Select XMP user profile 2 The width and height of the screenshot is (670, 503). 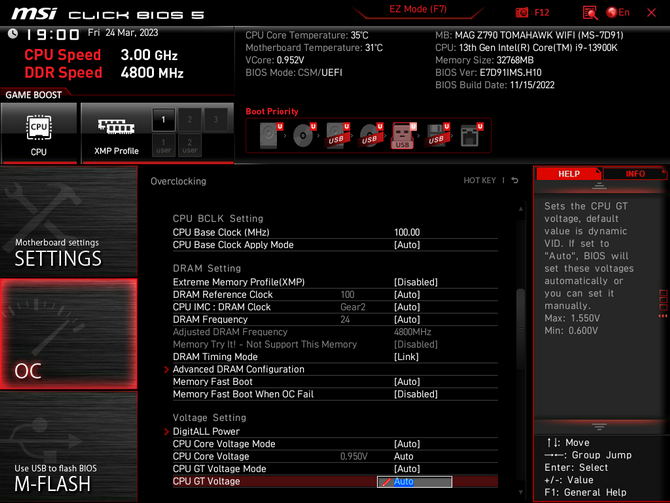[x=190, y=145]
